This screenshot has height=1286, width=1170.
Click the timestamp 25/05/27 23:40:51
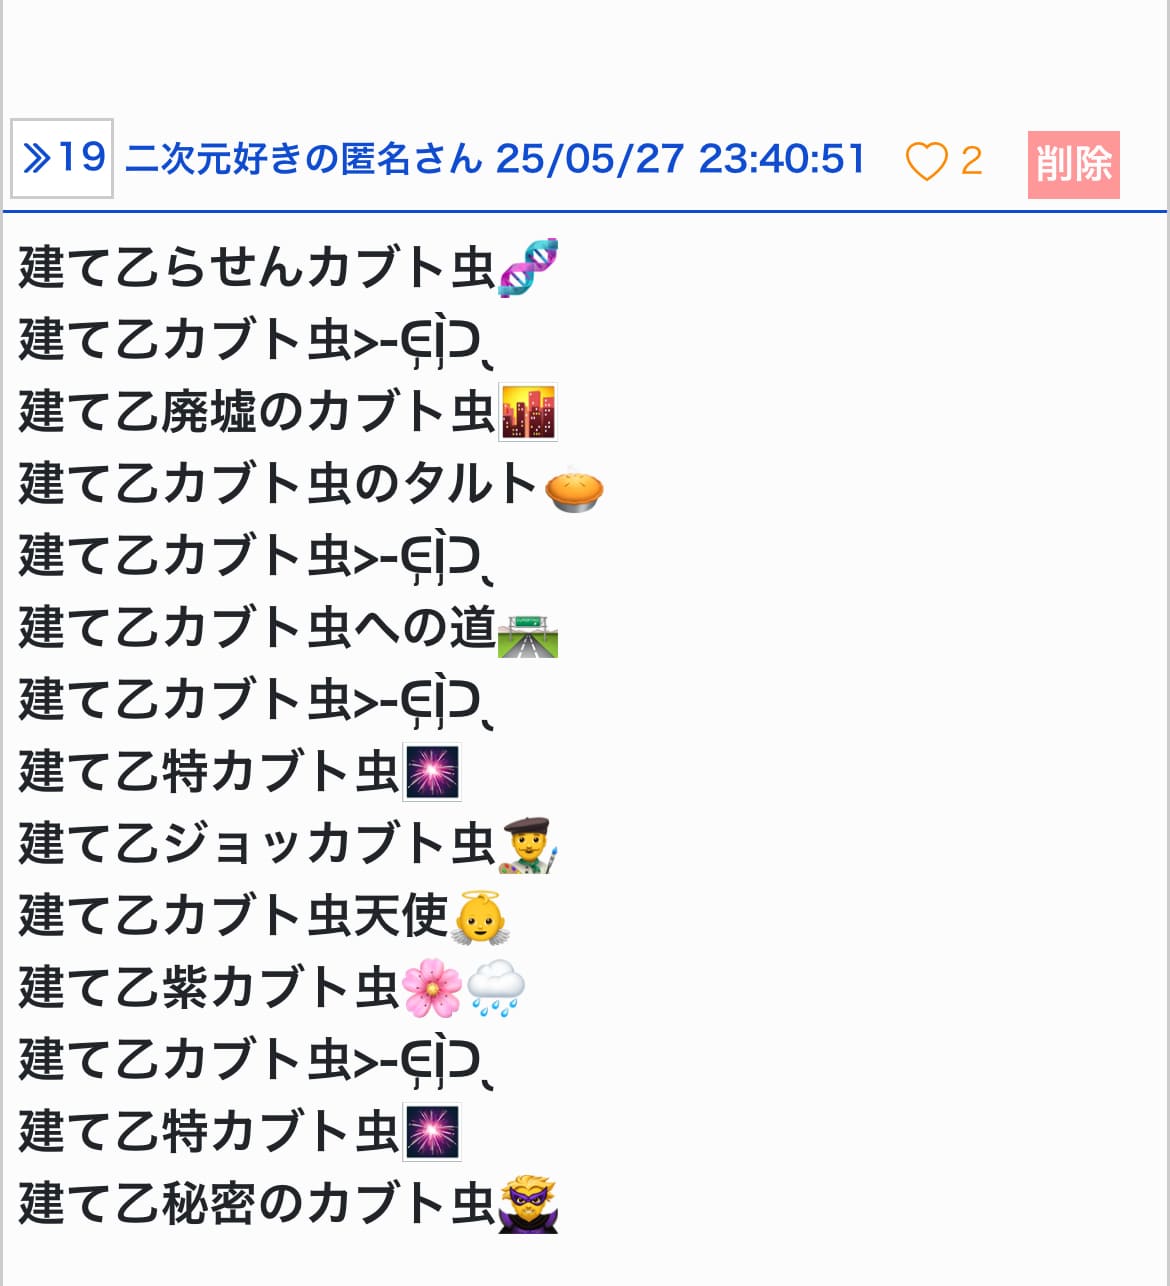pos(680,159)
